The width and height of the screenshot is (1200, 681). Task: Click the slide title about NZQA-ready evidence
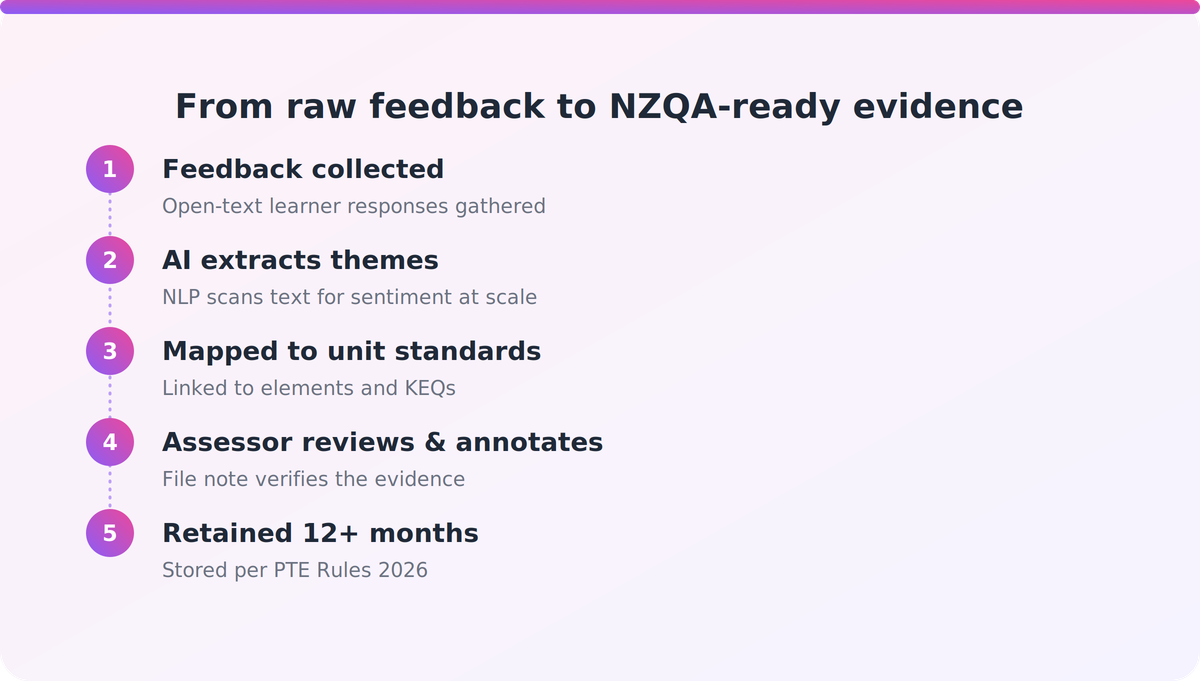point(599,106)
